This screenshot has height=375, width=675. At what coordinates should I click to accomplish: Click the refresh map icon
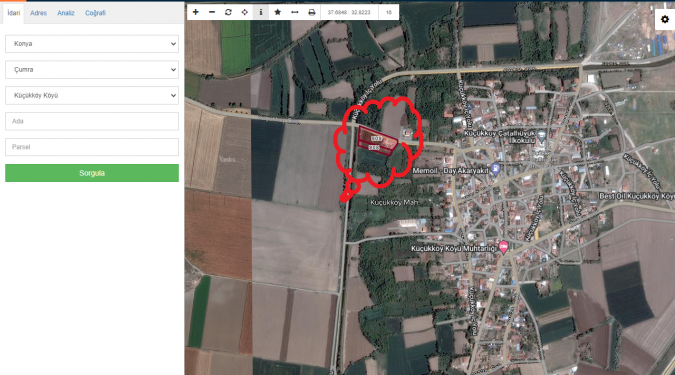coord(228,12)
